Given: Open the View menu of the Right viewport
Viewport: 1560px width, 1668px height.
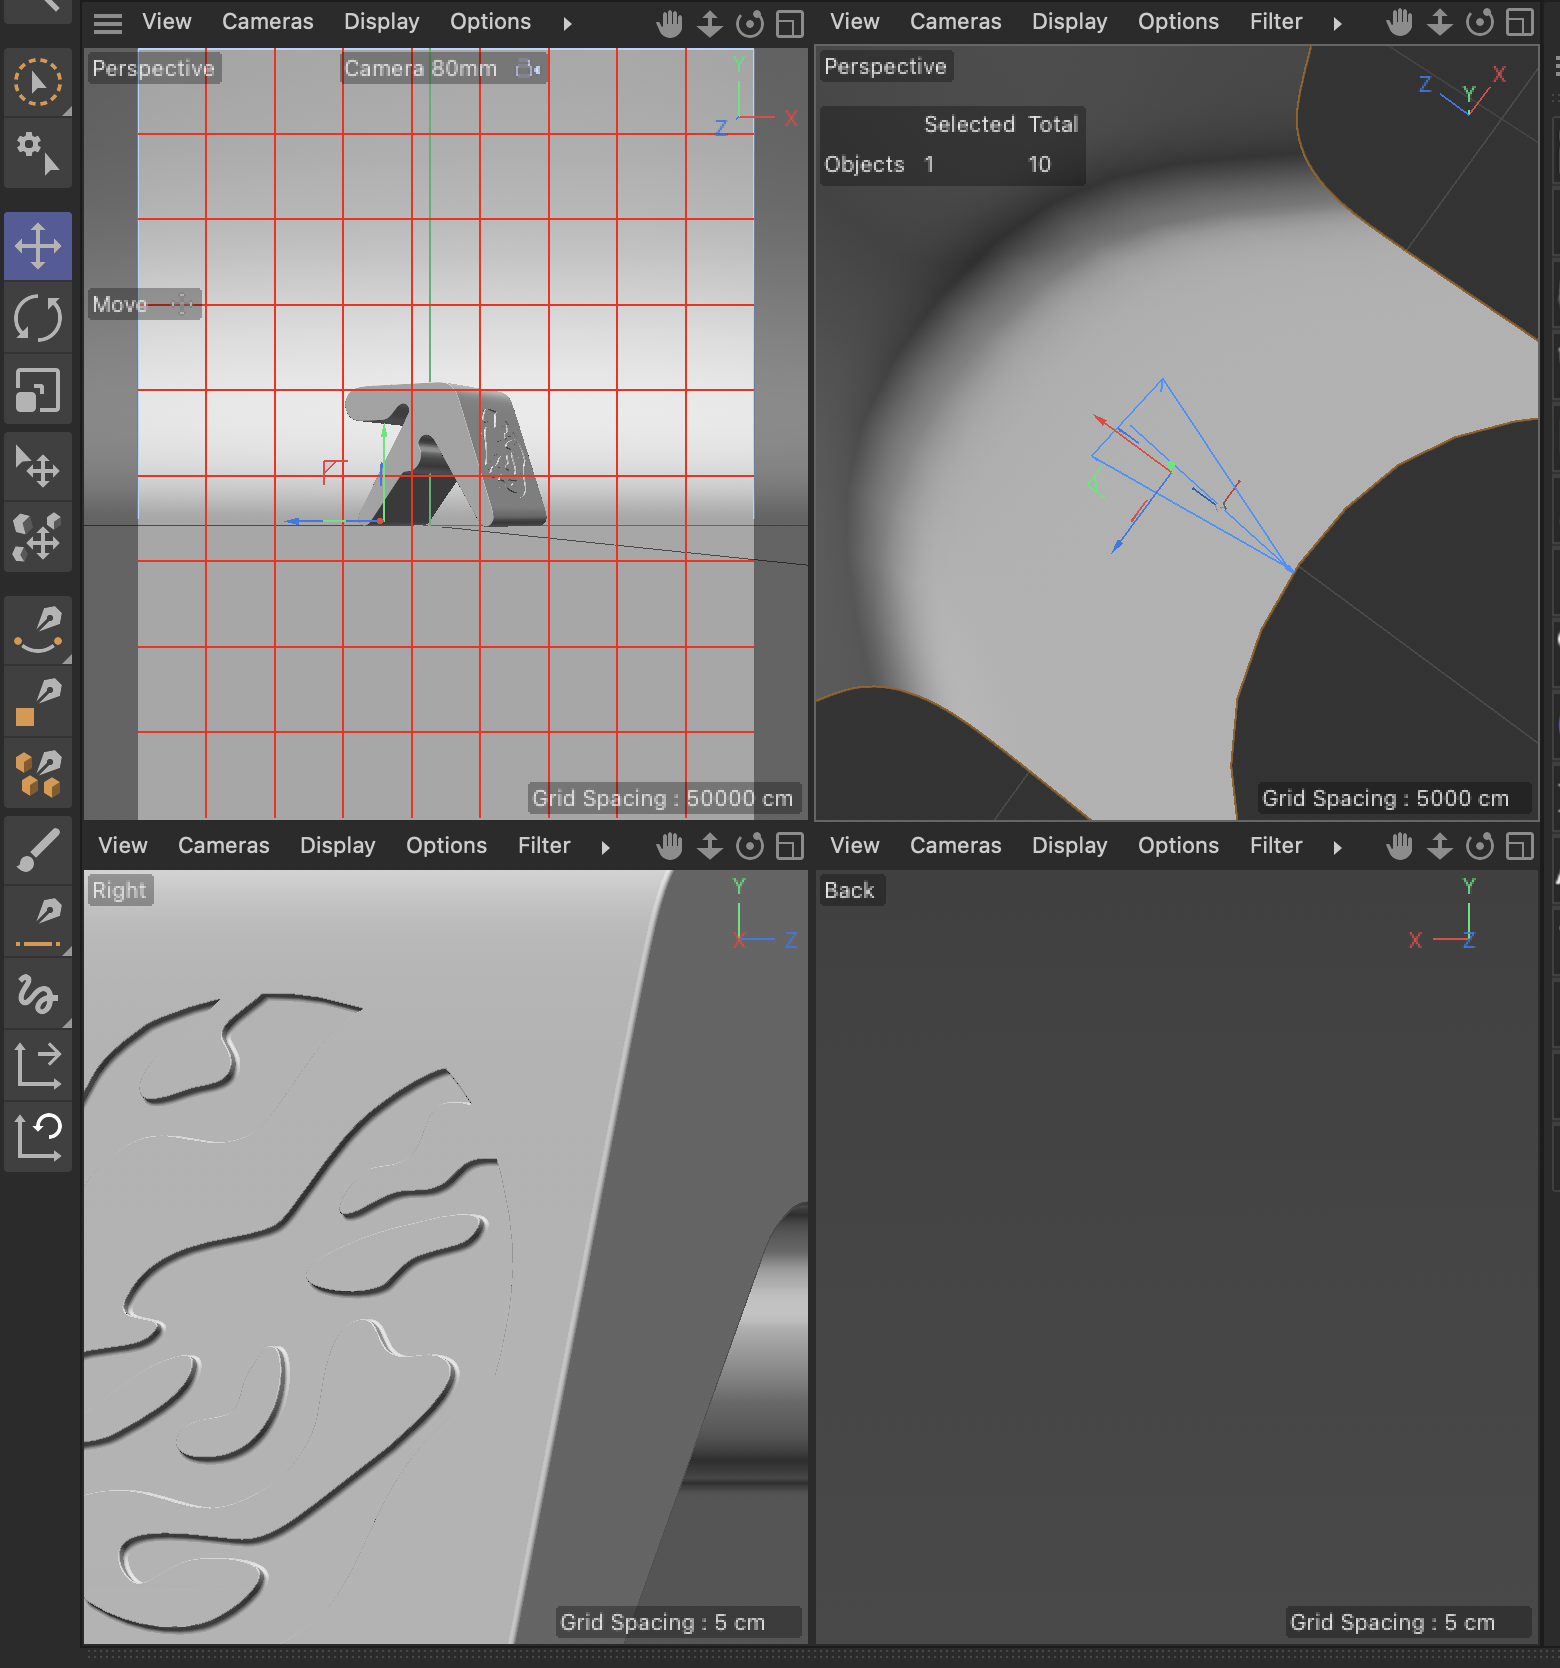Looking at the screenshot, I should (x=123, y=845).
